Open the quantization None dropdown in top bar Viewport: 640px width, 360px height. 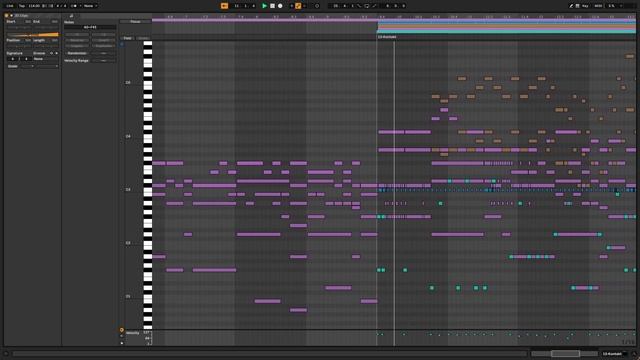click(x=90, y=6)
